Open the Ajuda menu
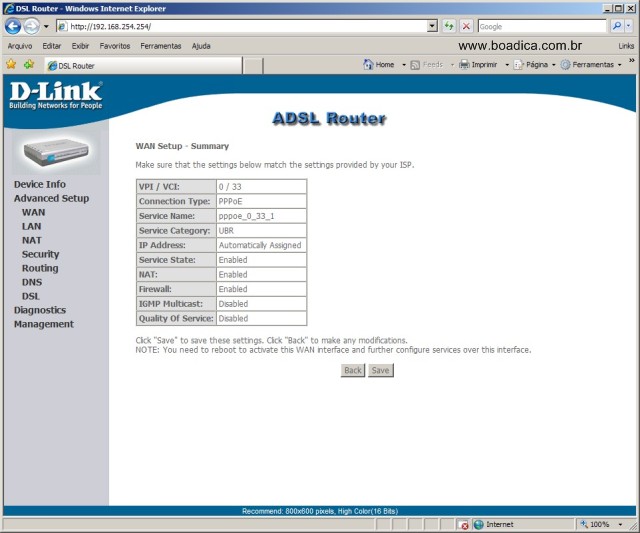Screen dimensions: 640x533 201,46
